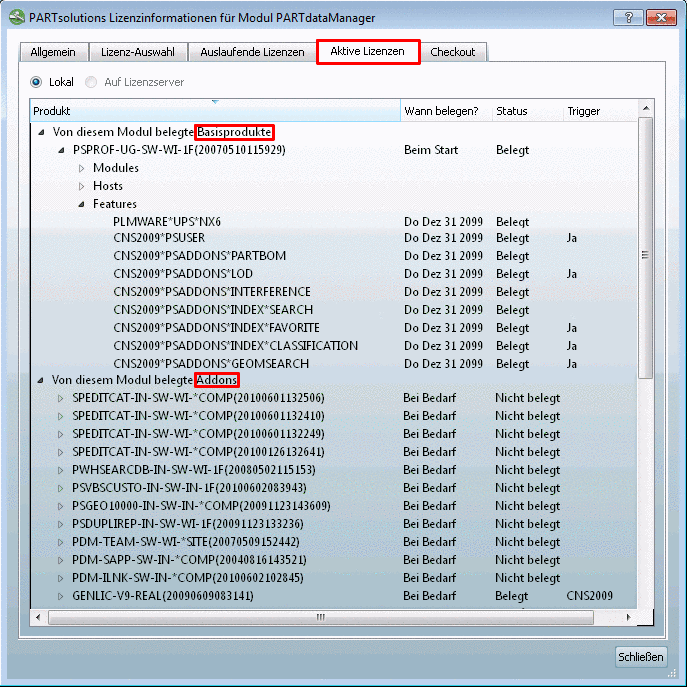Open the Allgemein tab
The image size is (687, 687).
[53, 52]
